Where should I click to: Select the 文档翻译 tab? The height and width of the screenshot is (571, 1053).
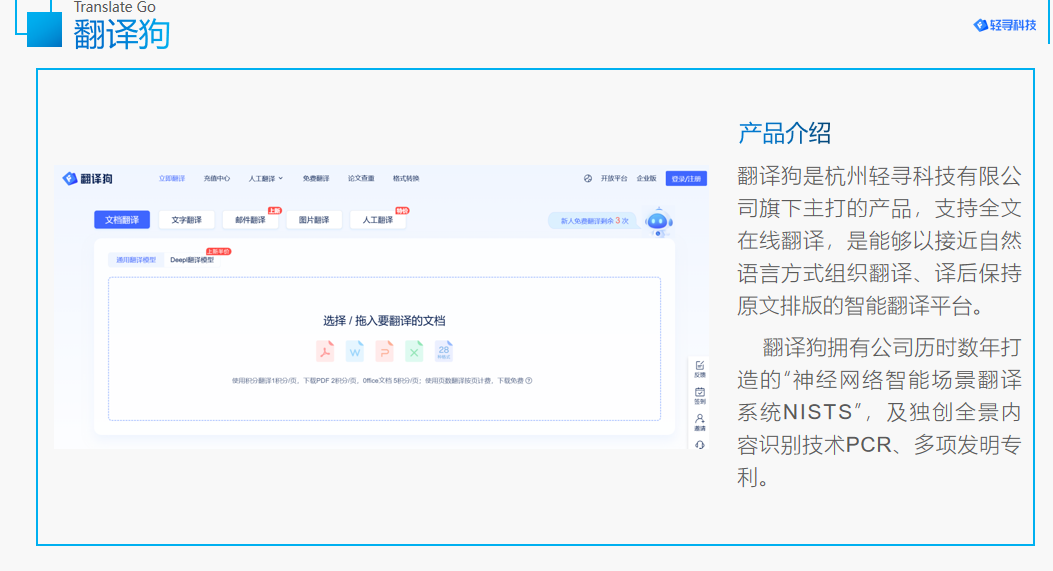click(122, 220)
